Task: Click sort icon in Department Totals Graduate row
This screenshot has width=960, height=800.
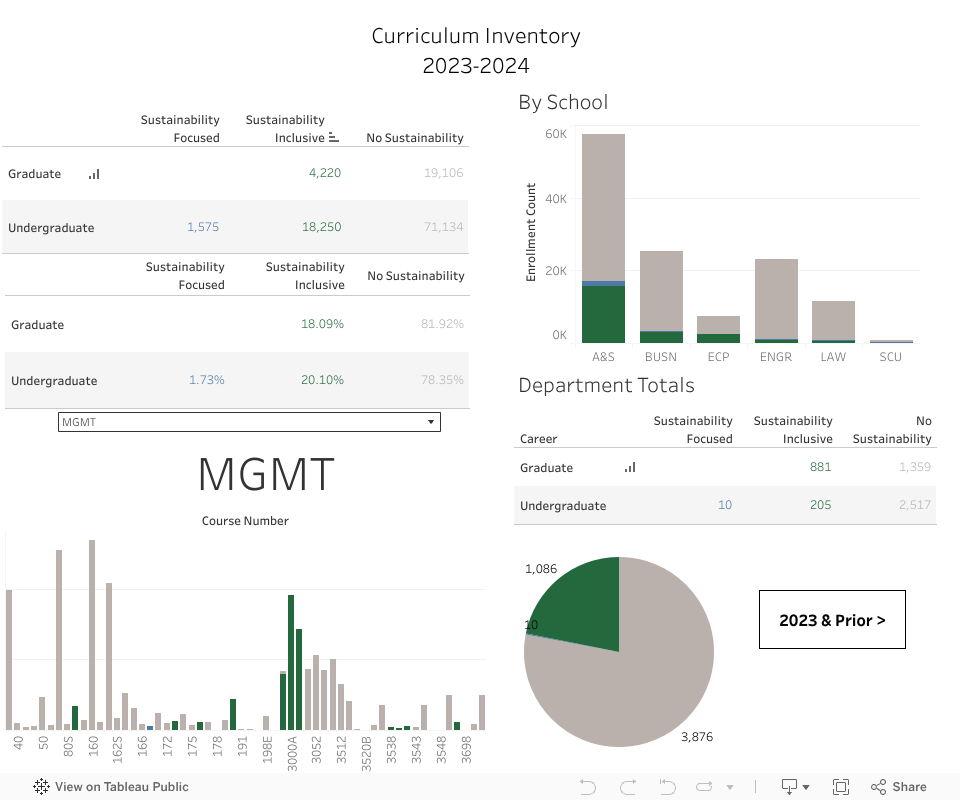Action: 630,467
